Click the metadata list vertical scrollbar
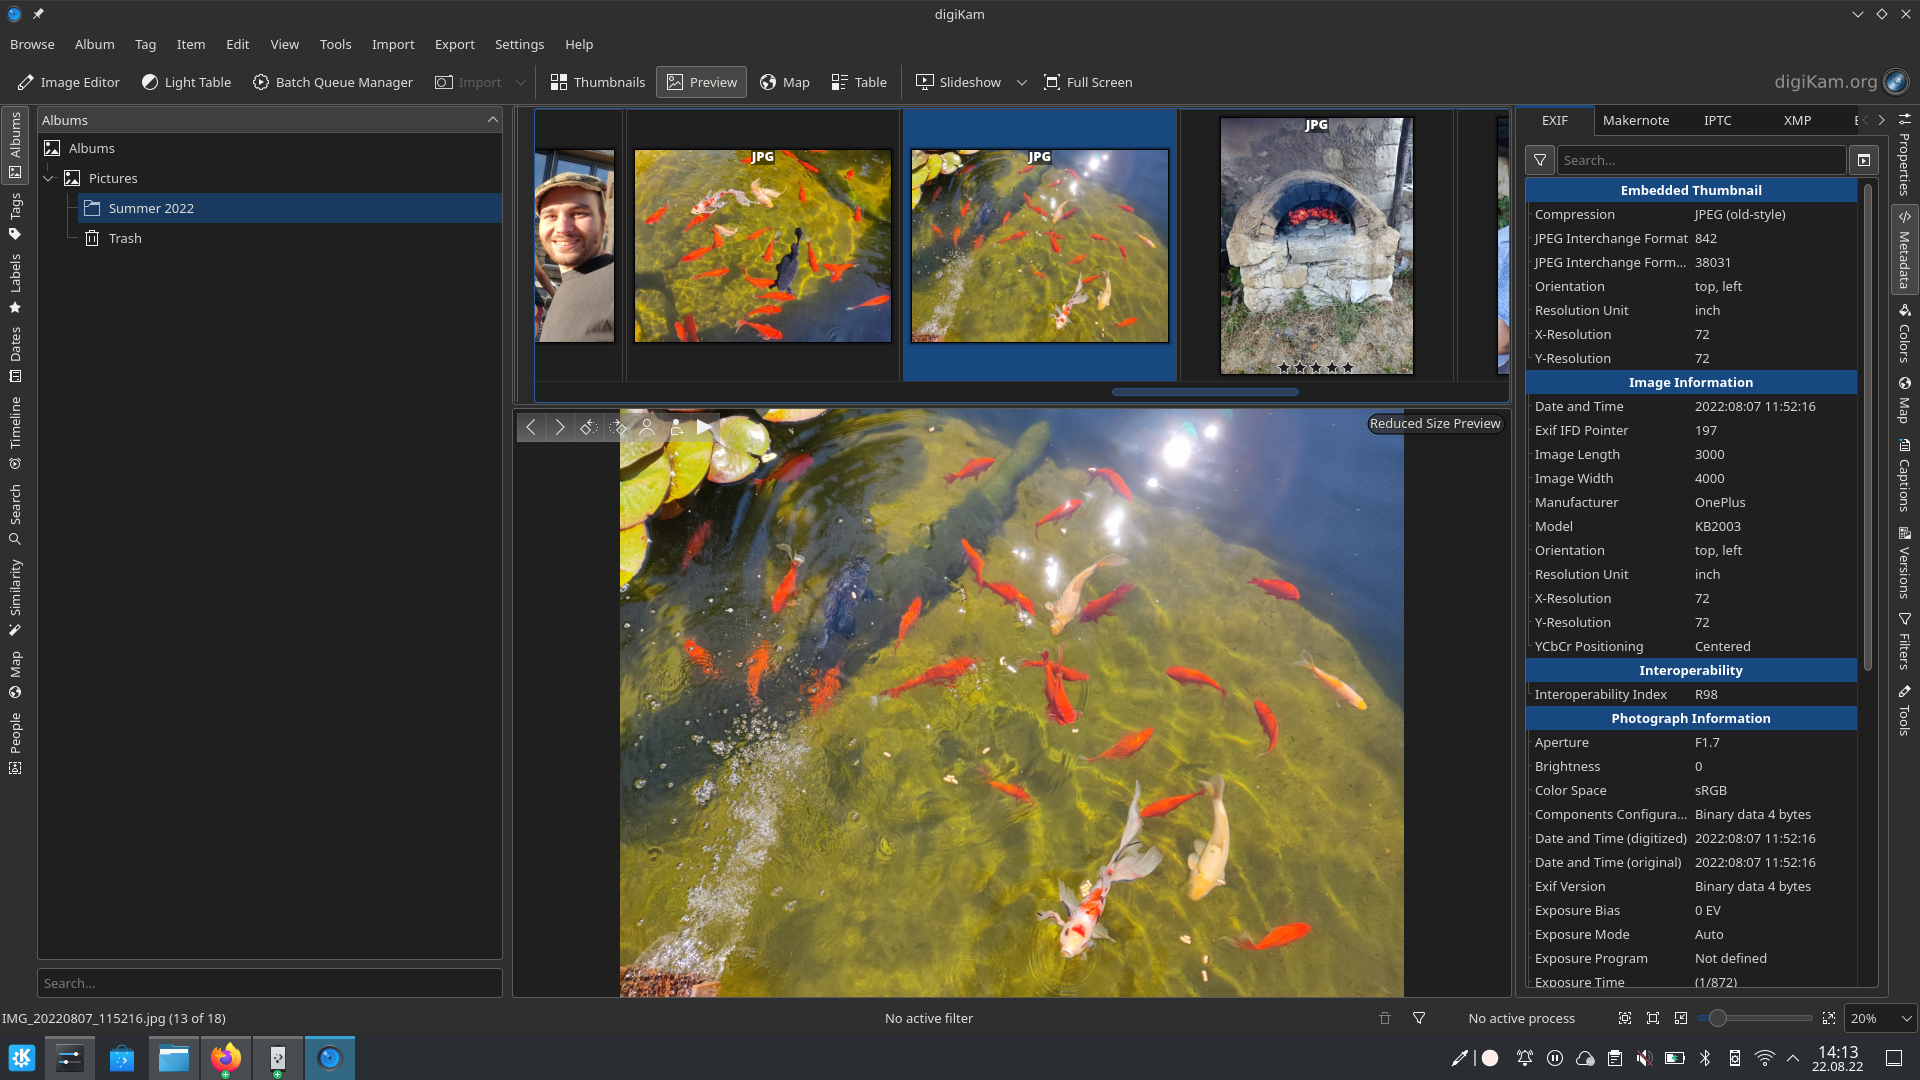This screenshot has width=1920, height=1080. point(1868,428)
